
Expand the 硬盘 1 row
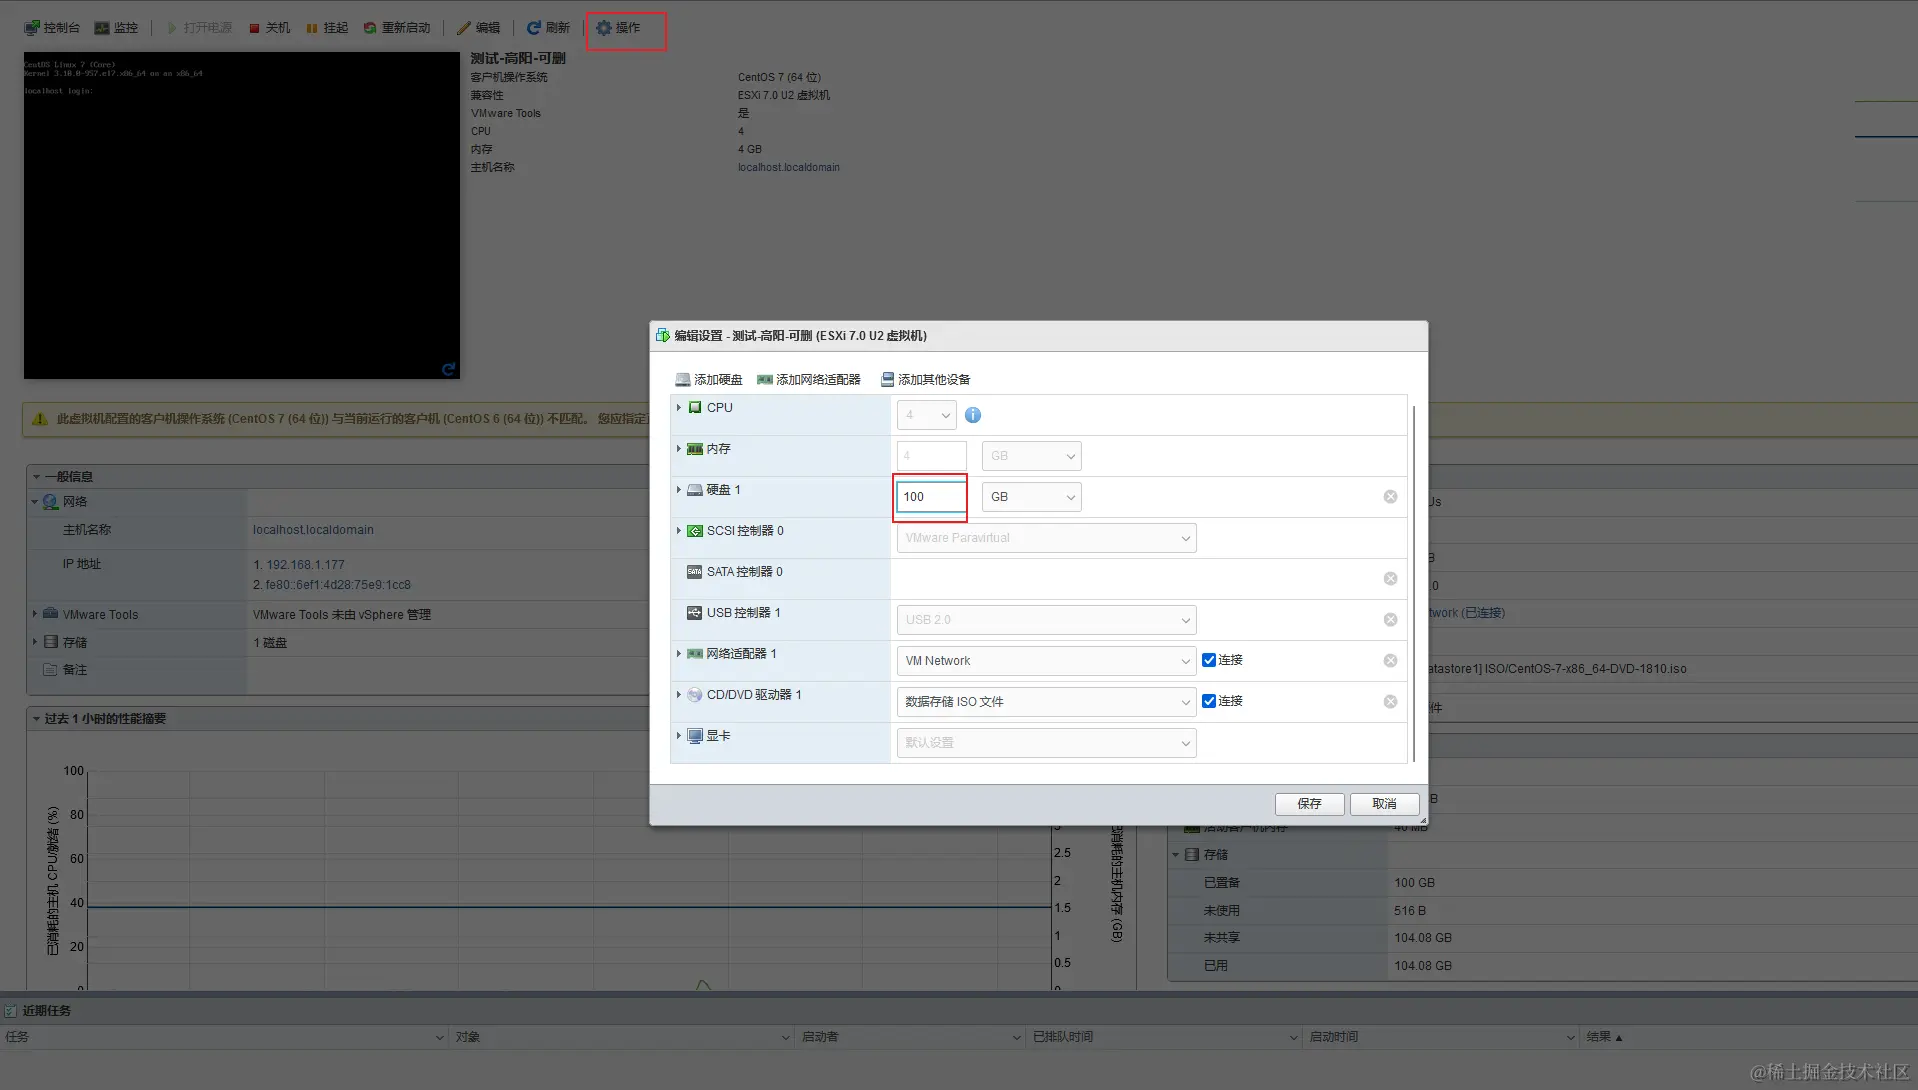pos(679,489)
